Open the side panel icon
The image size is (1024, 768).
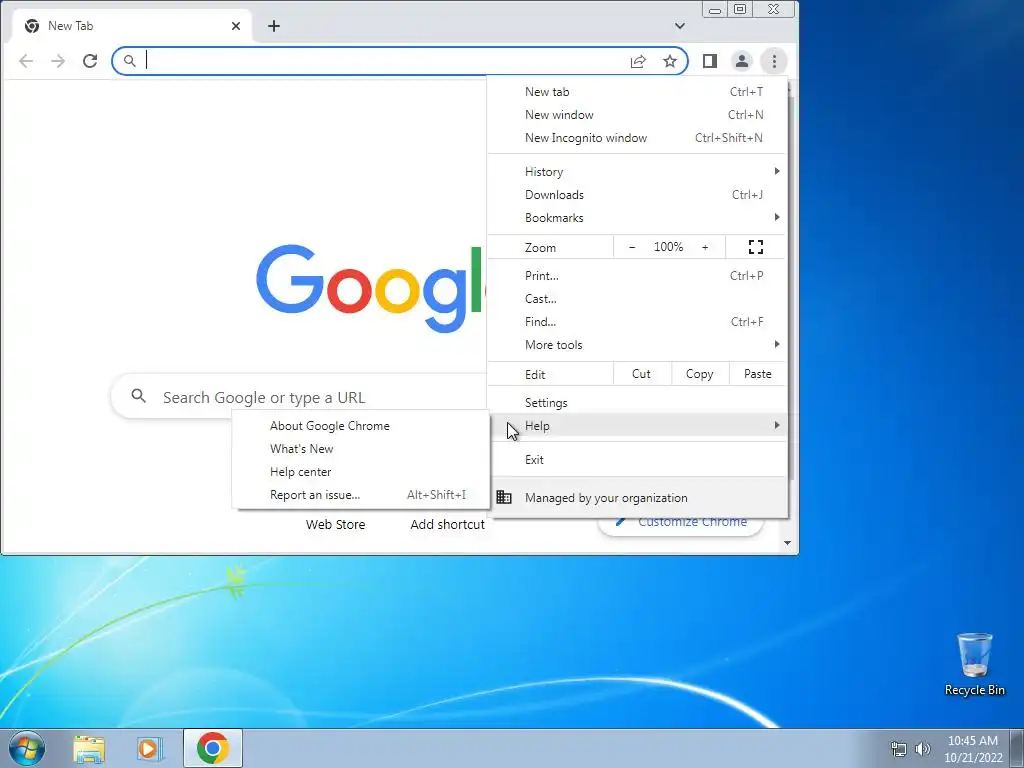(710, 61)
